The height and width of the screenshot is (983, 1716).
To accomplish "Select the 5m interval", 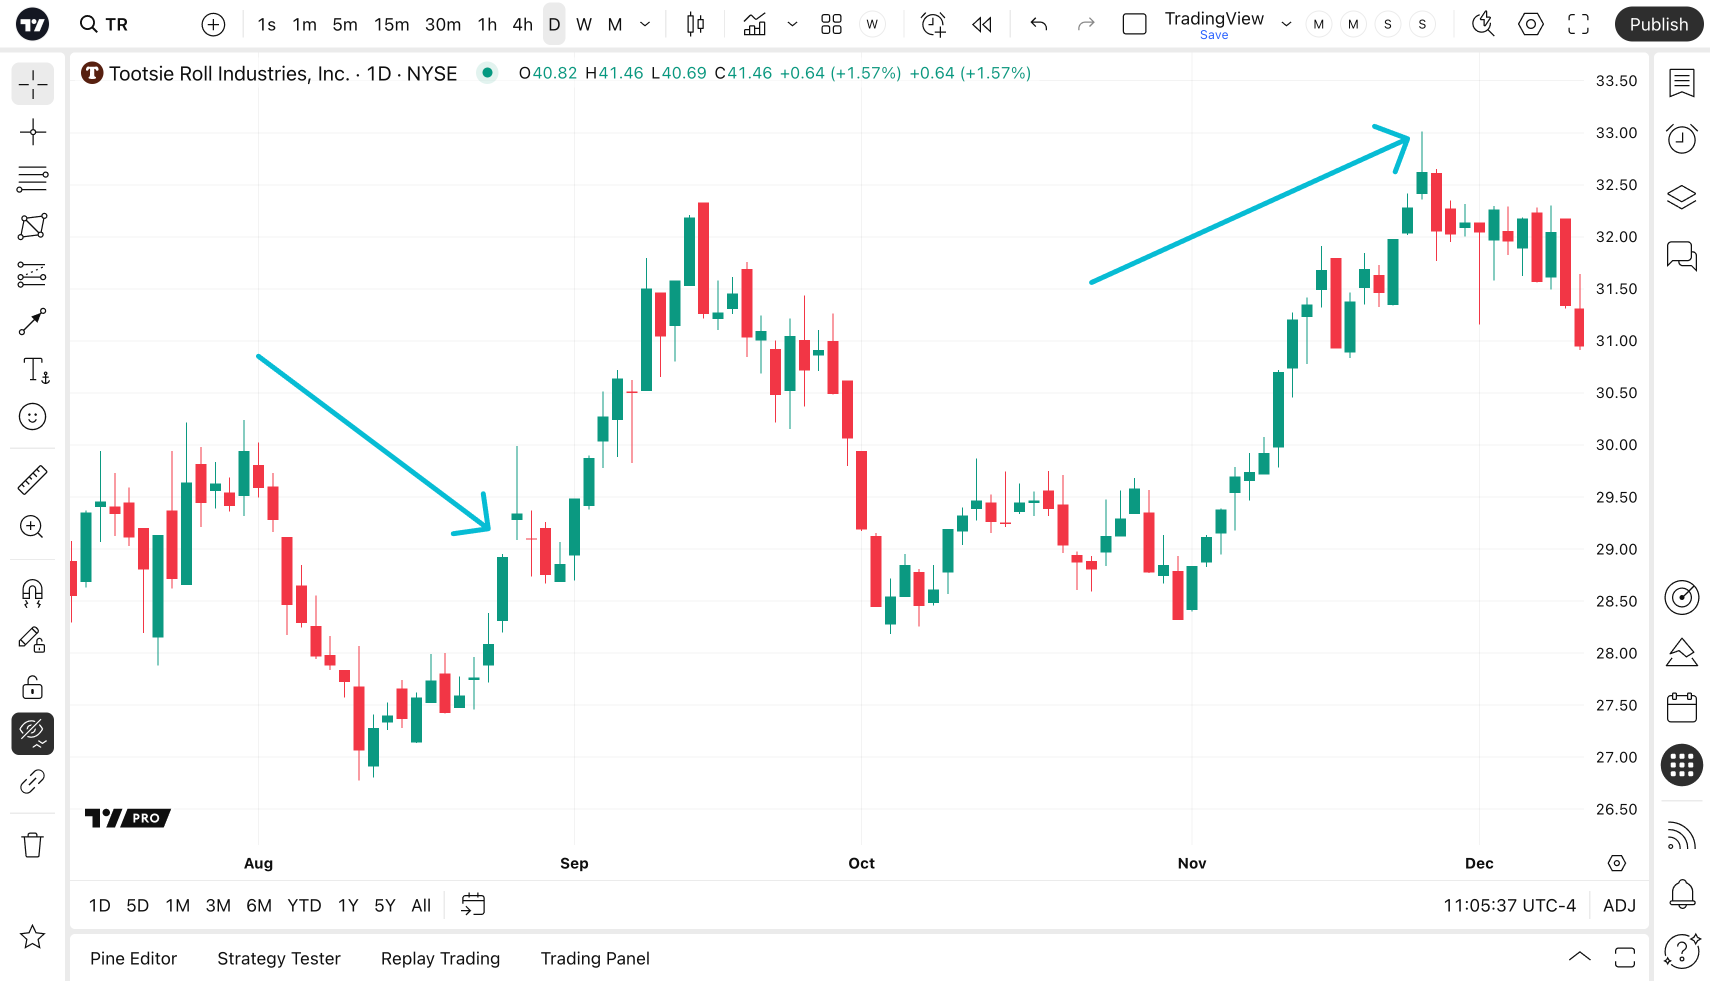I will [345, 24].
